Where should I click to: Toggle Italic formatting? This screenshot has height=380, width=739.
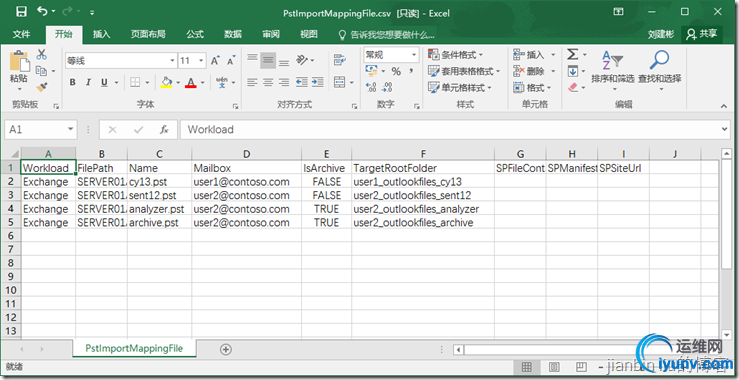[88, 83]
